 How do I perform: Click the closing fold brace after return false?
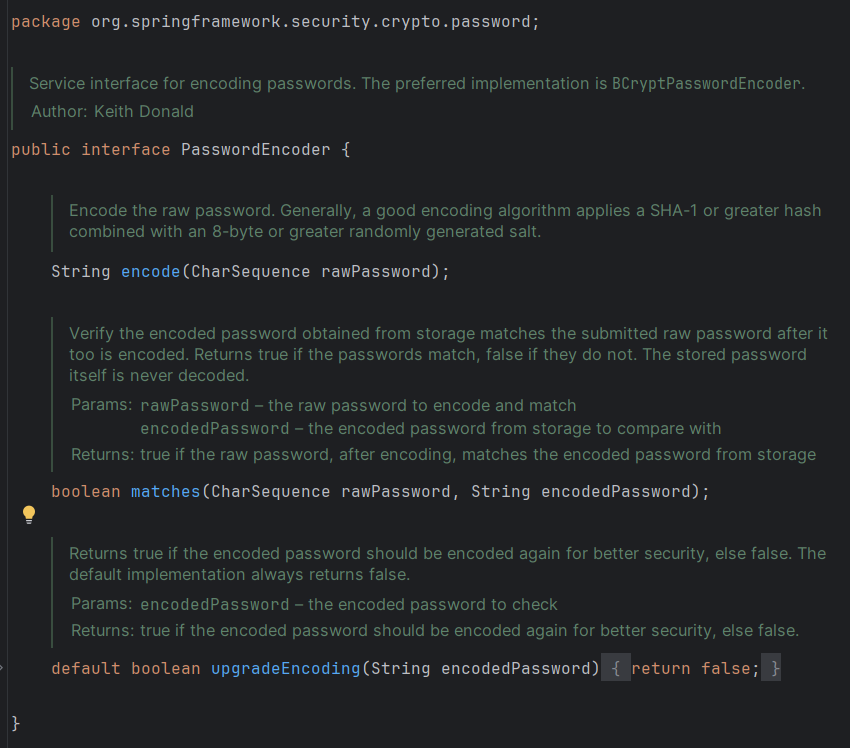point(771,668)
